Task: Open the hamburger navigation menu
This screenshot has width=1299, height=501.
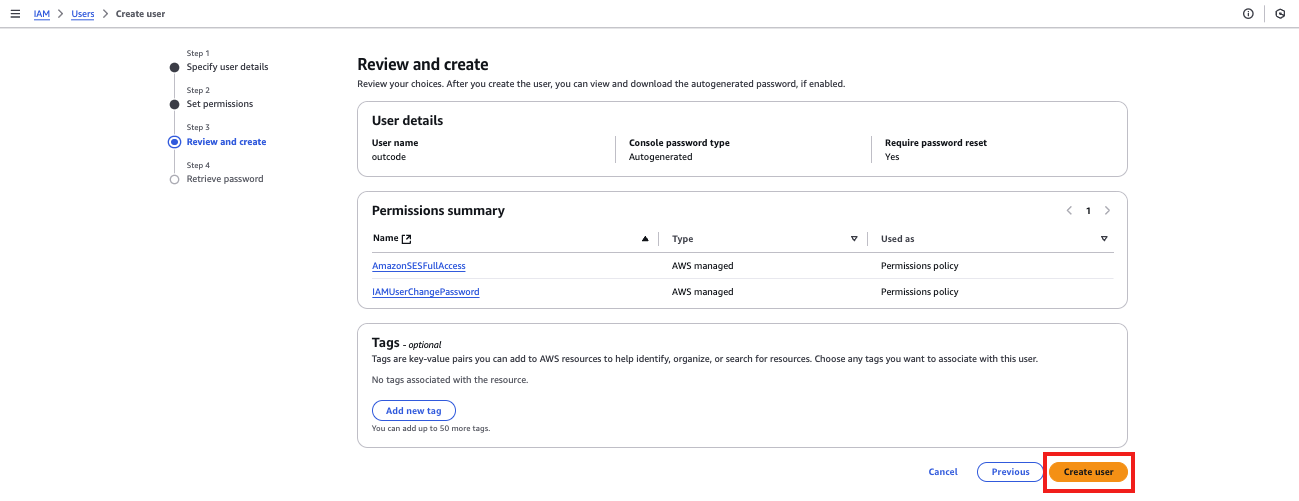Action: point(15,14)
